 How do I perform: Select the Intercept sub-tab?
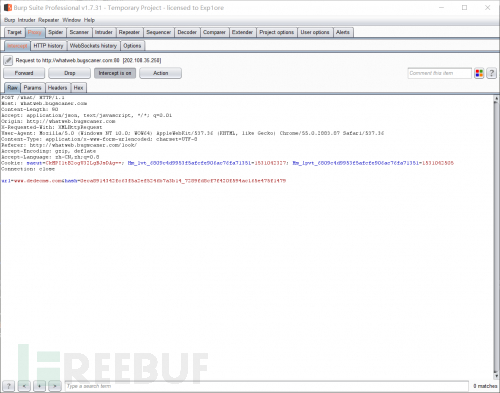17,46
